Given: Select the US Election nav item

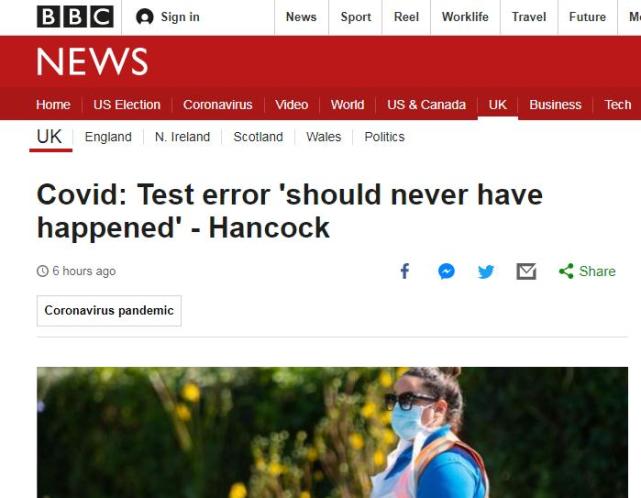Looking at the screenshot, I should [127, 105].
